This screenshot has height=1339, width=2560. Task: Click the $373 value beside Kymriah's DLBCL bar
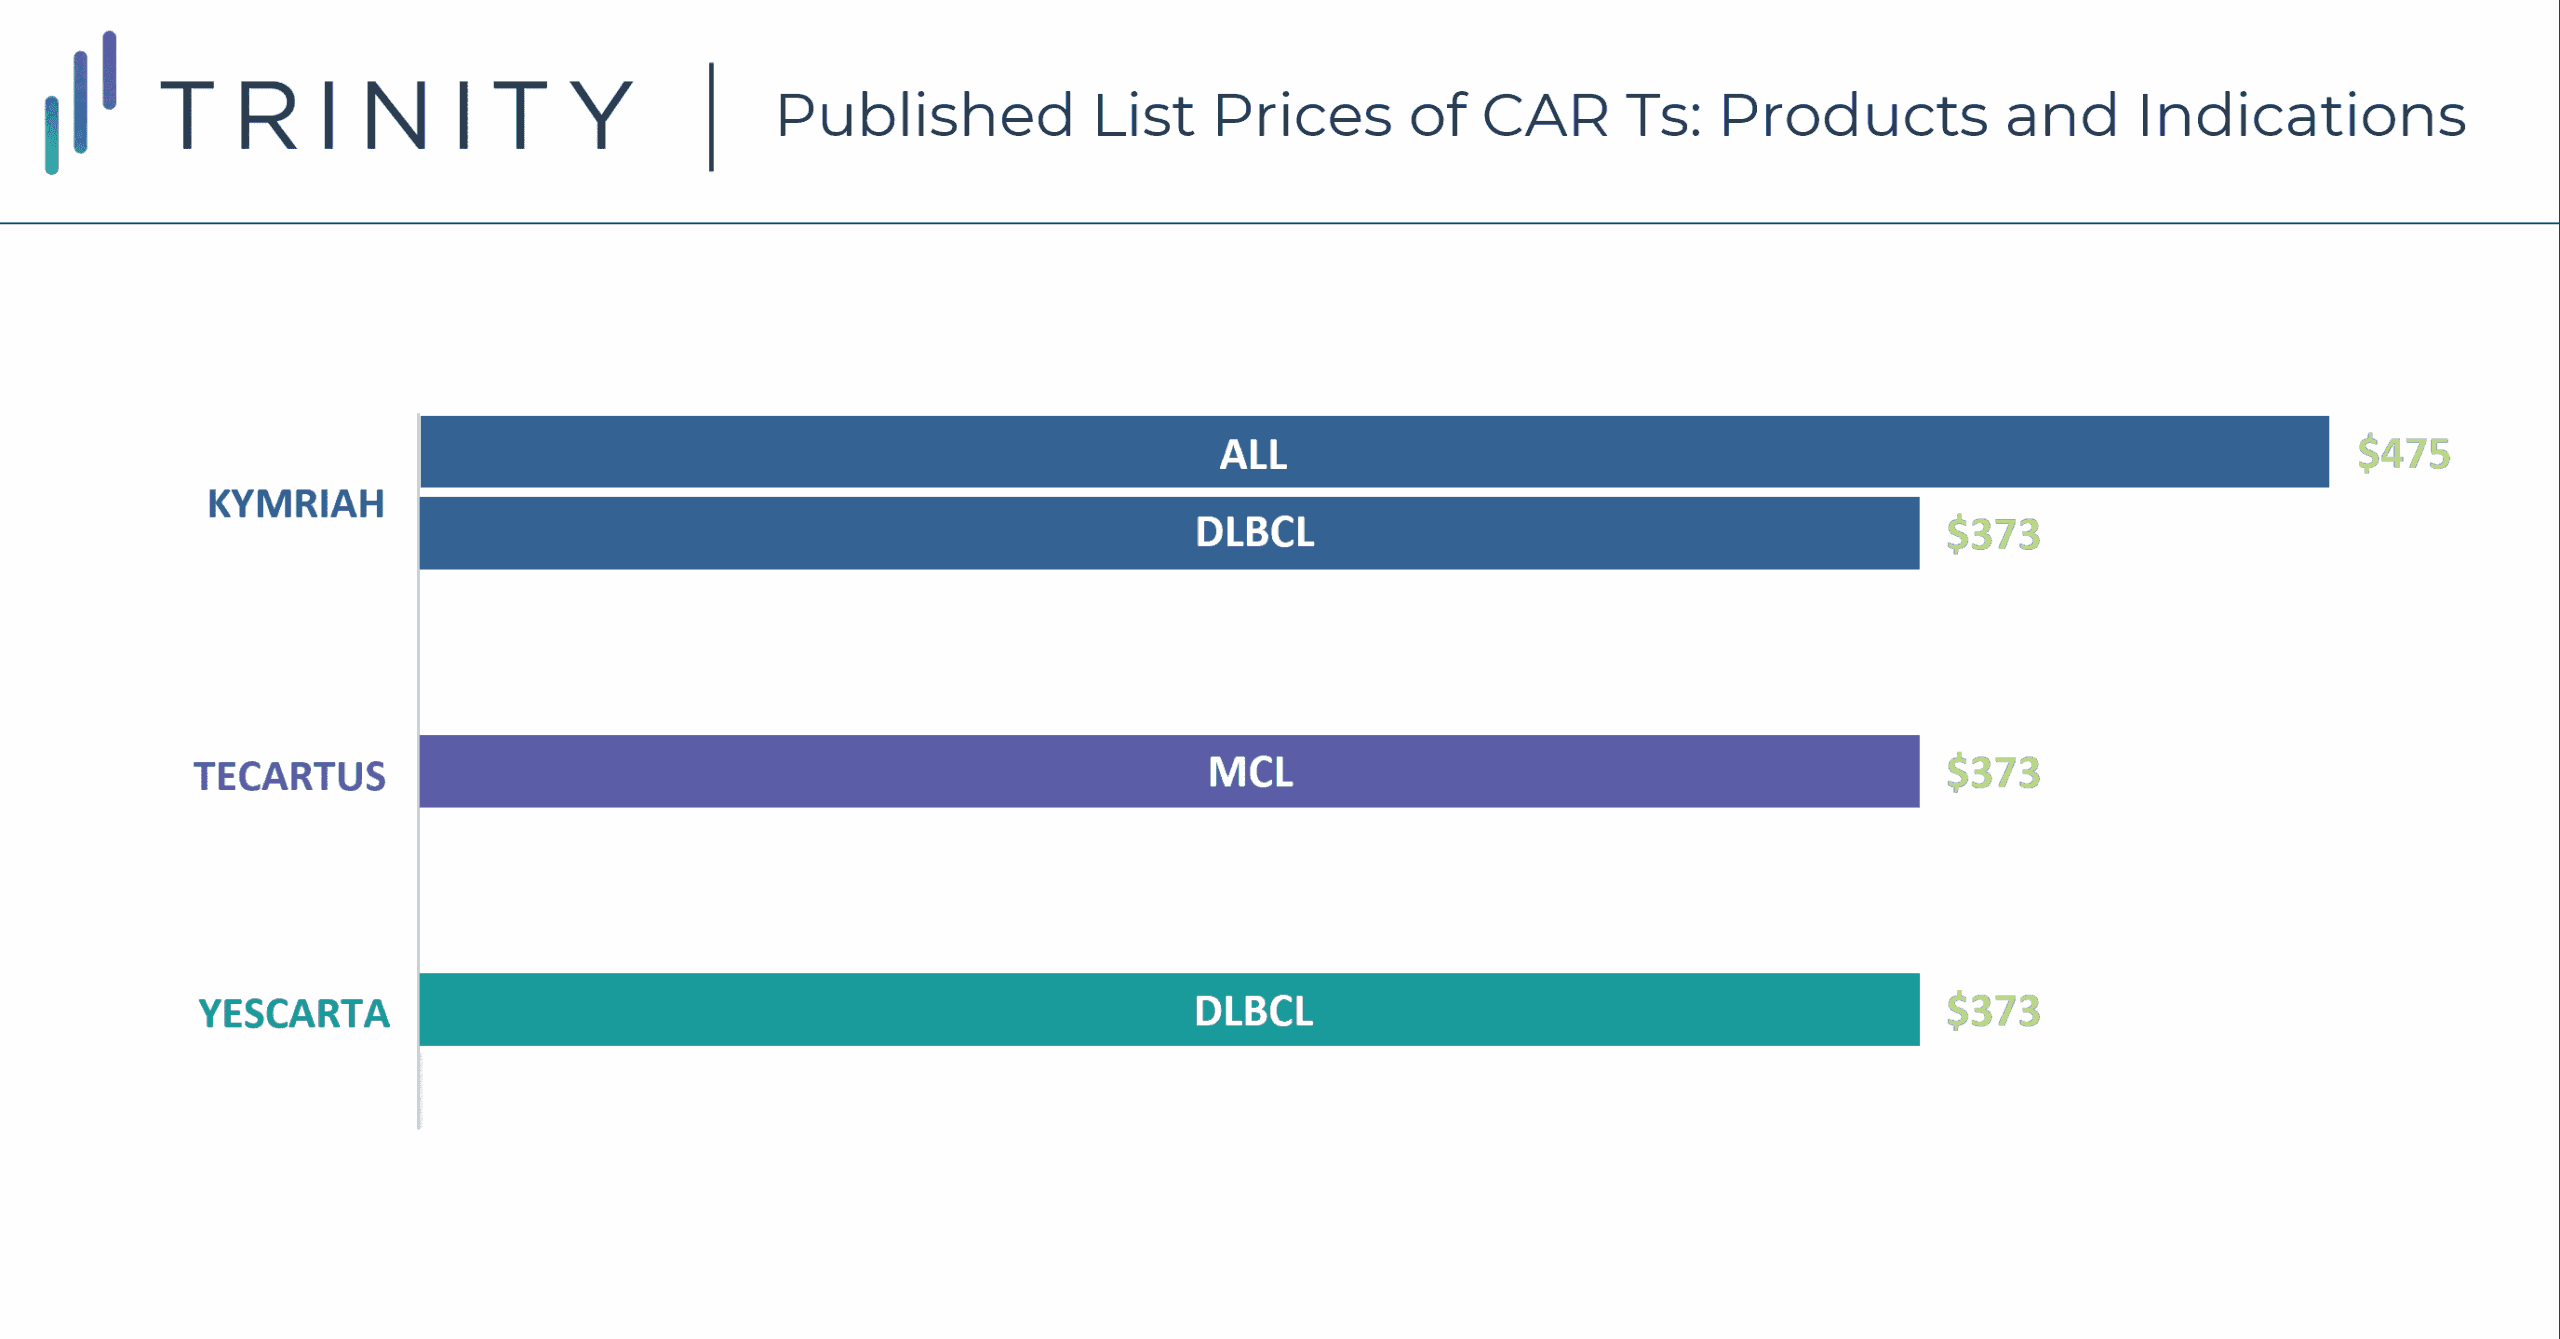click(x=1993, y=534)
